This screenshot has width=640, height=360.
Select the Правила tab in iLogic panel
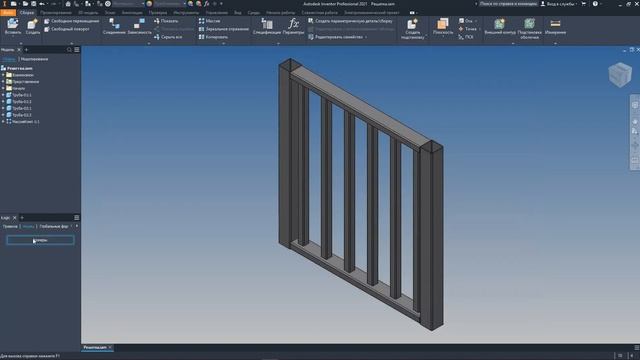(10, 226)
